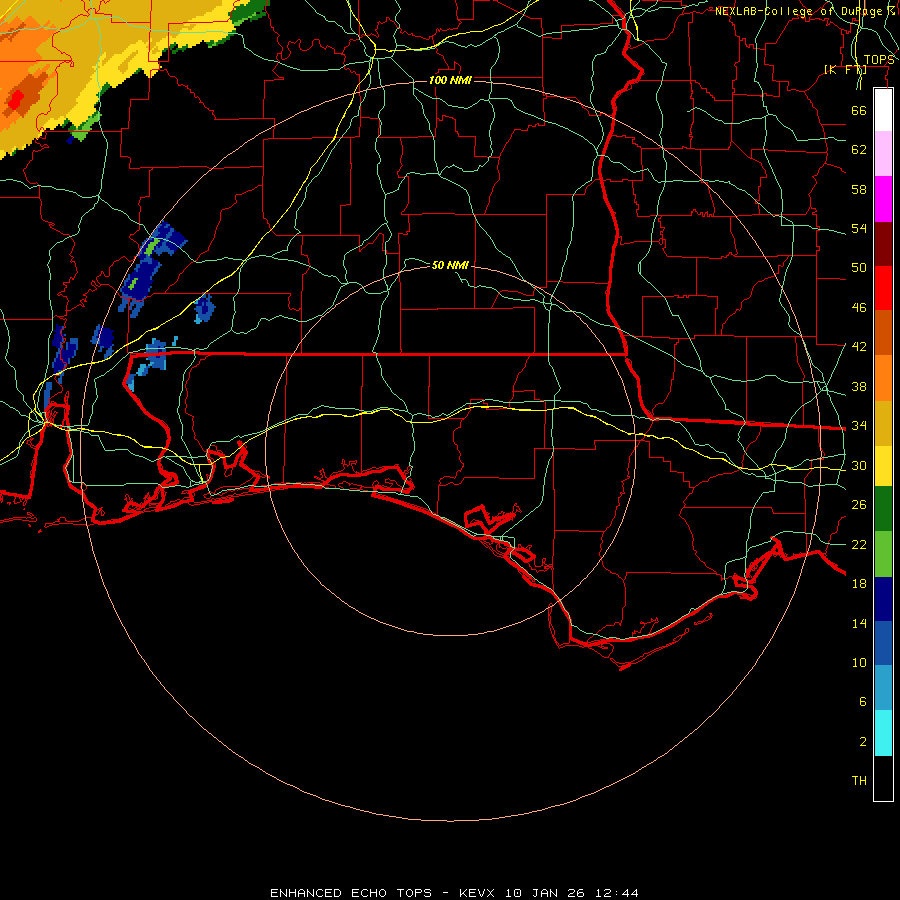Click the gold legend swatch
900x900 pixels.
pyautogui.click(x=883, y=423)
